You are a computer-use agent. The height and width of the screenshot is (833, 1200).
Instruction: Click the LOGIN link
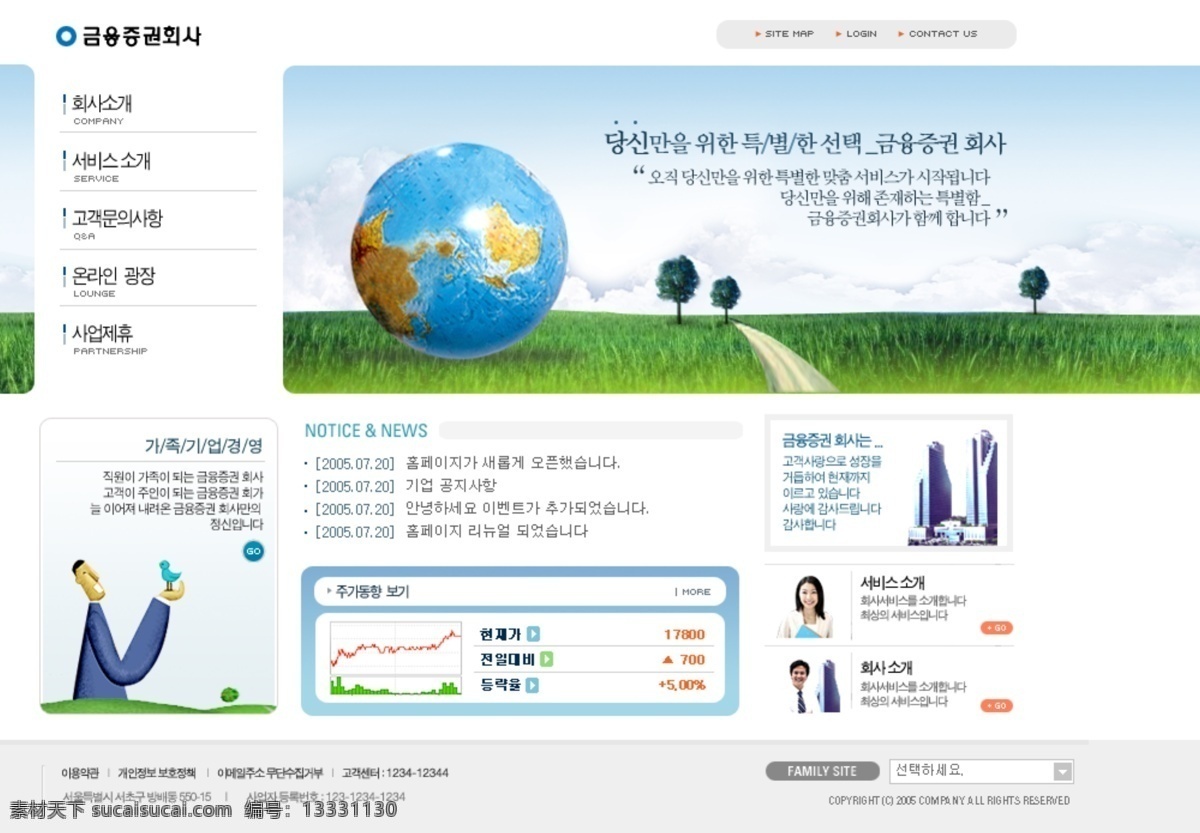click(856, 34)
